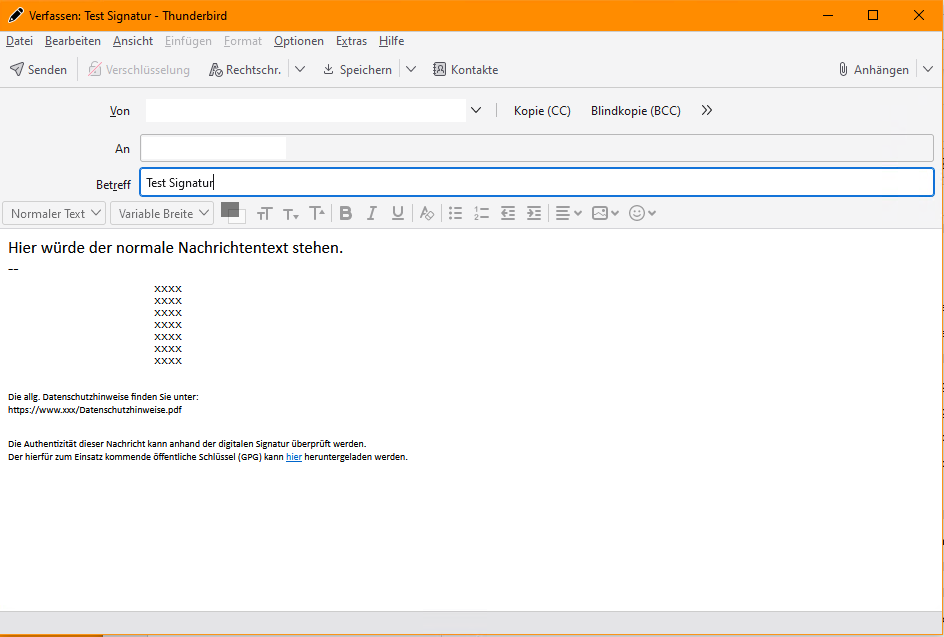
Task: Open the Normaler Text paragraph dropdown
Action: [55, 213]
